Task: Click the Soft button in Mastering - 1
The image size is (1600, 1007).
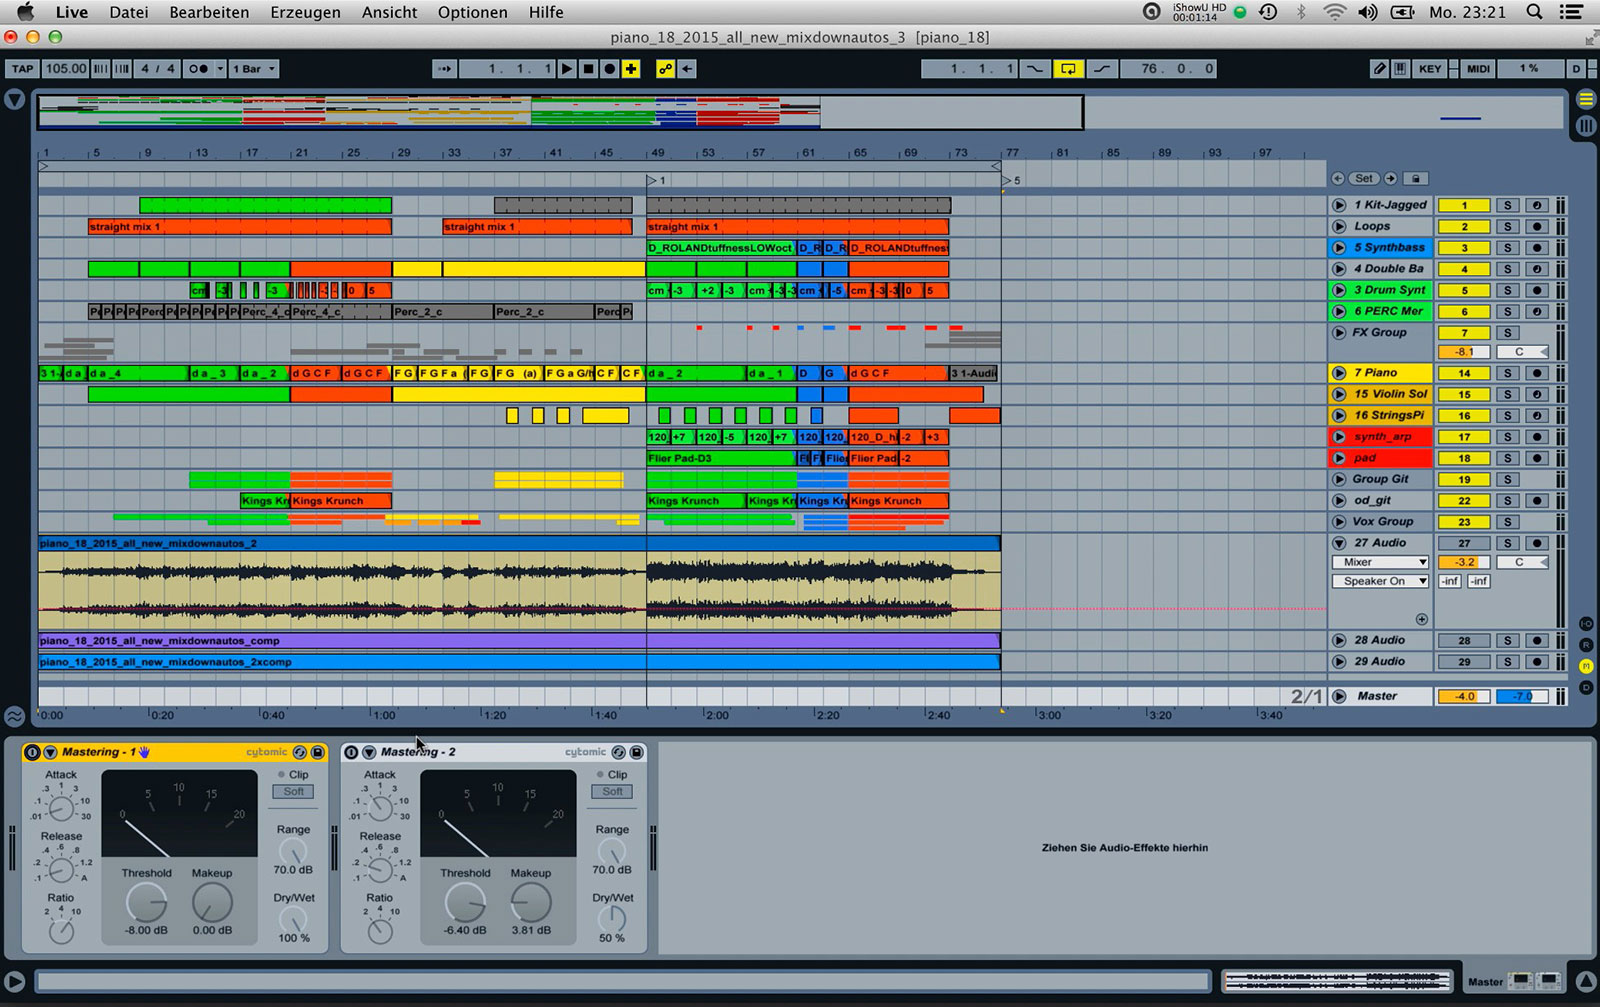Action: coord(293,791)
